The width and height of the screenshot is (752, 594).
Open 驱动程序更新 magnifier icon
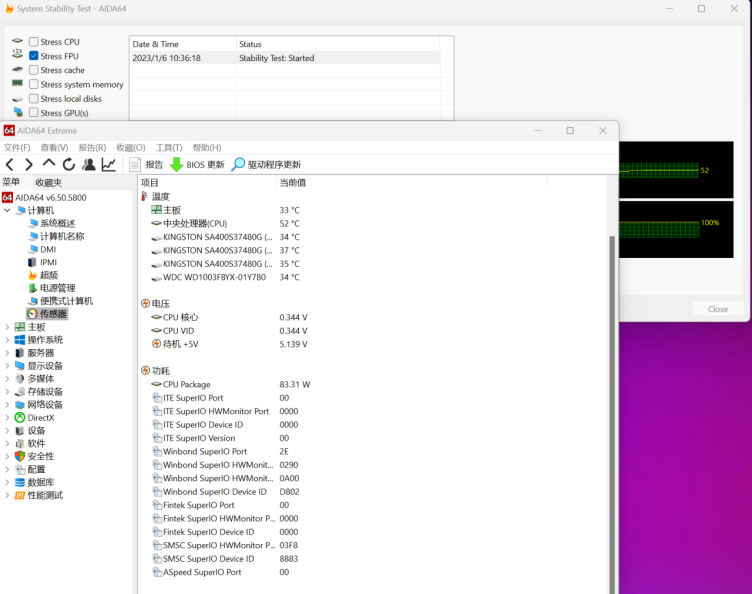coord(238,165)
